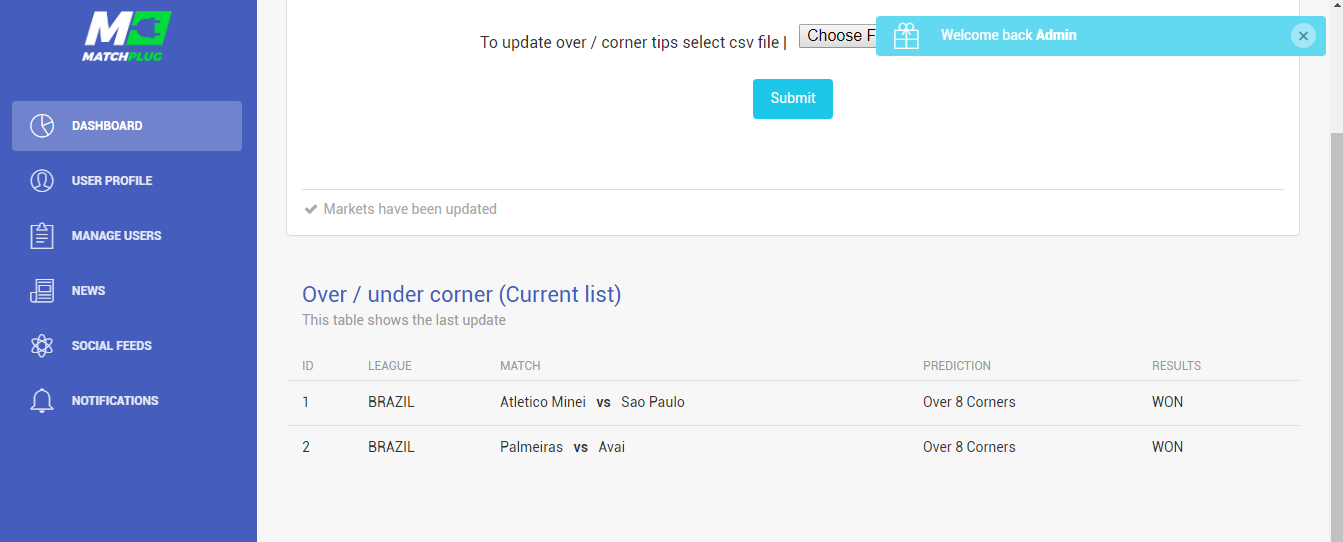1343x542 pixels.
Task: Click the News newspaper icon
Action: click(x=42, y=291)
